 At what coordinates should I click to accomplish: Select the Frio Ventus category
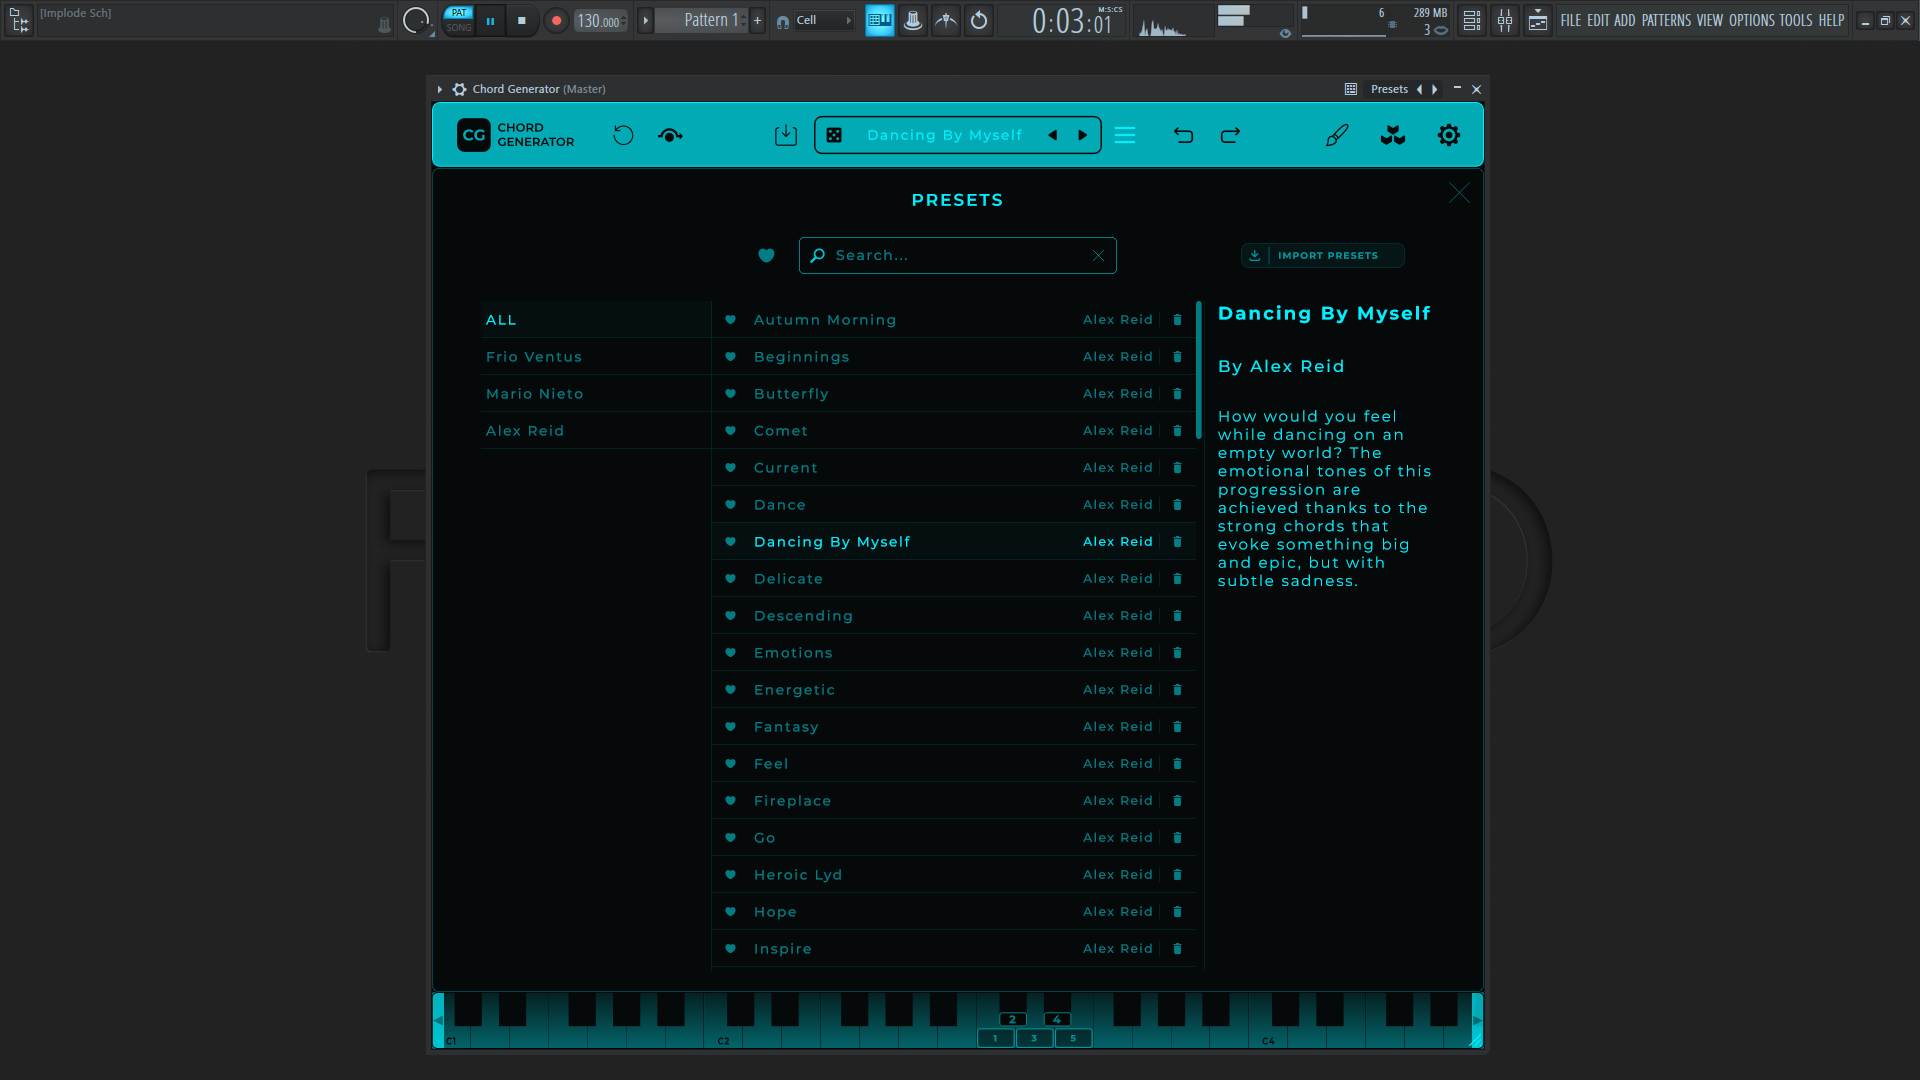tap(596, 357)
